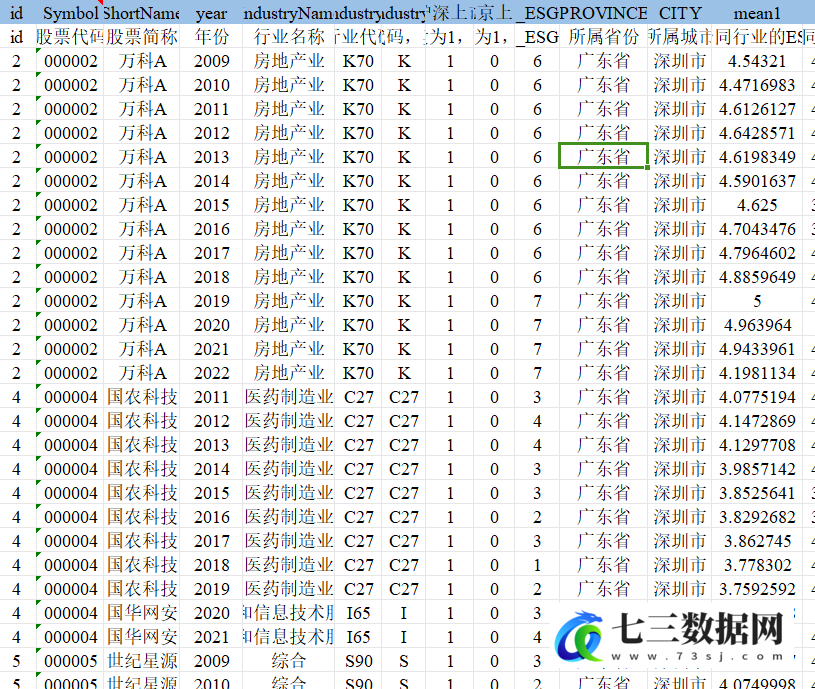Click the 行业名称 header cell
Image resolution: width=815 pixels, height=689 pixels.
click(288, 36)
